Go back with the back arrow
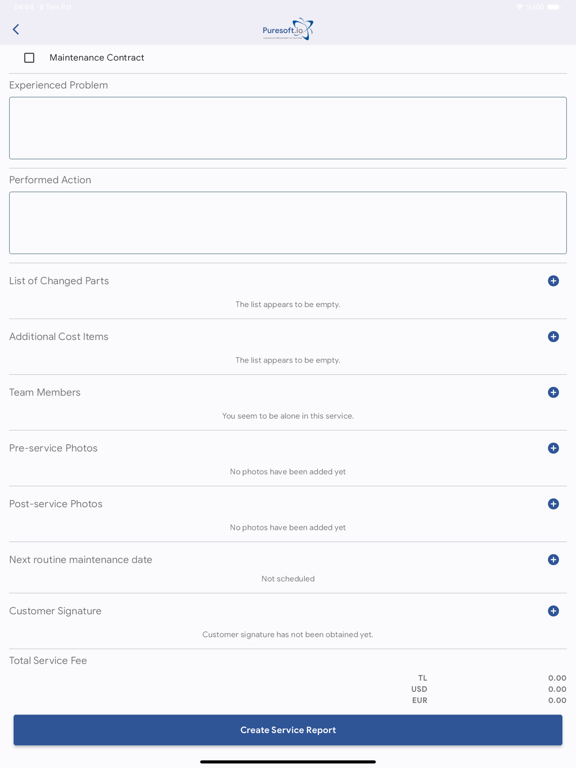 coord(16,29)
